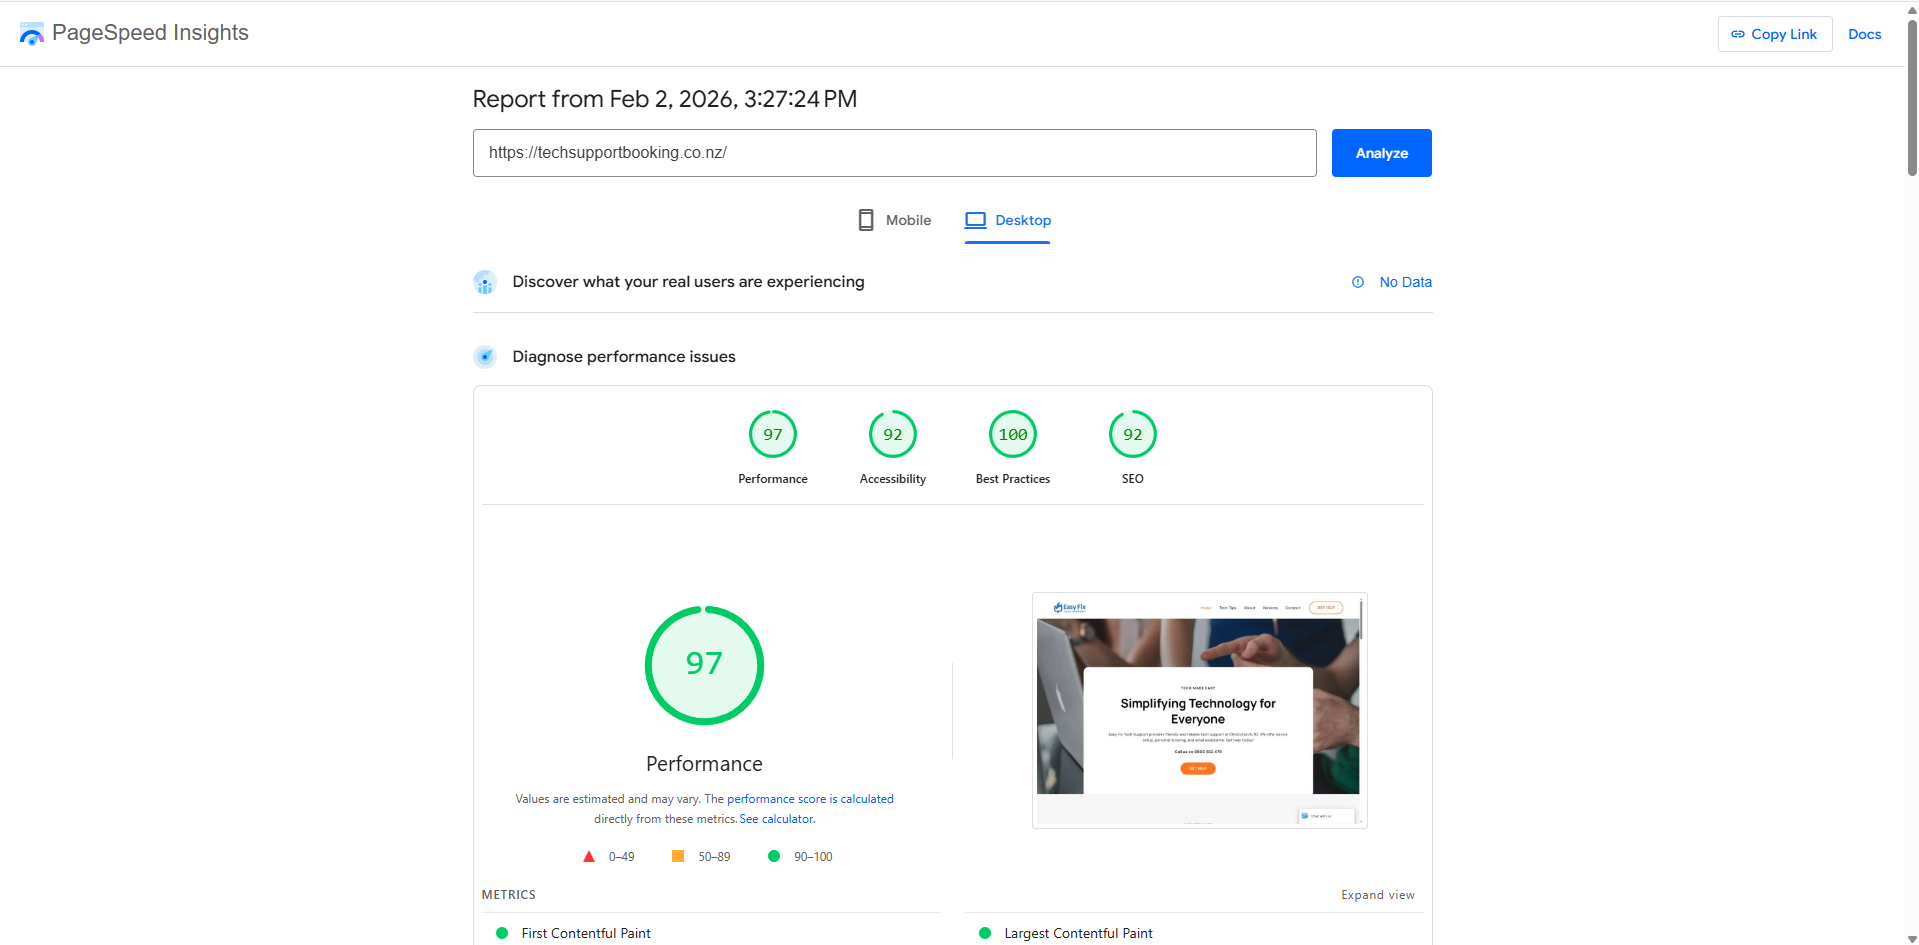Jump to Performance score gauge 97
1919x945 pixels.
coord(773,435)
